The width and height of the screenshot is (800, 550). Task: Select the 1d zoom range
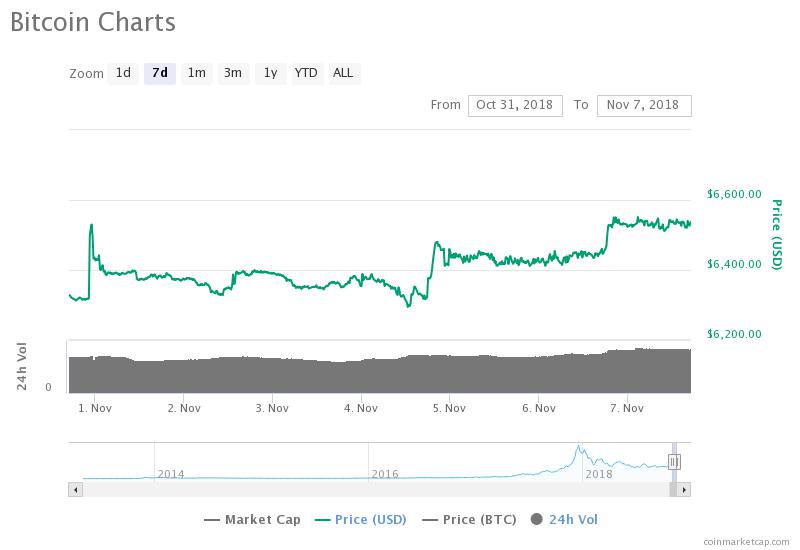point(123,73)
